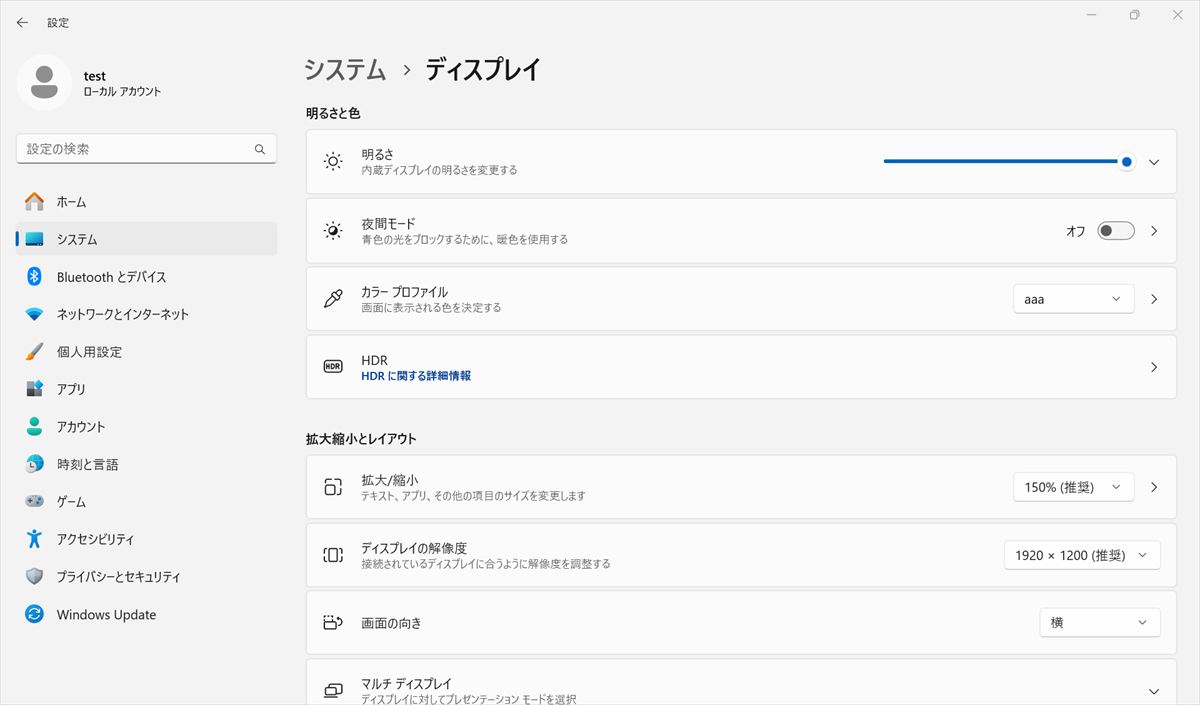Click the HDR detailed information link
The image size is (1200, 705).
(416, 376)
